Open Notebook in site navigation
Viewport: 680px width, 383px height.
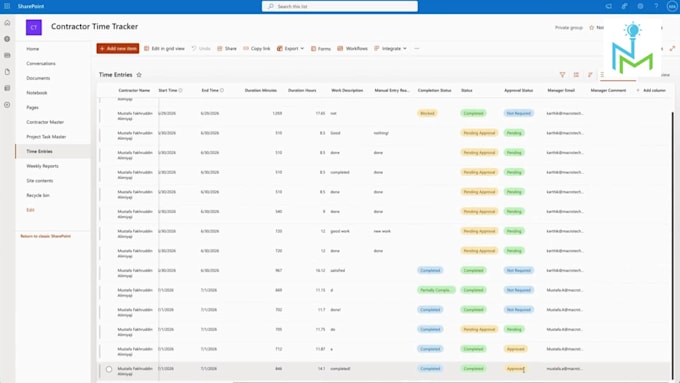click(37, 93)
